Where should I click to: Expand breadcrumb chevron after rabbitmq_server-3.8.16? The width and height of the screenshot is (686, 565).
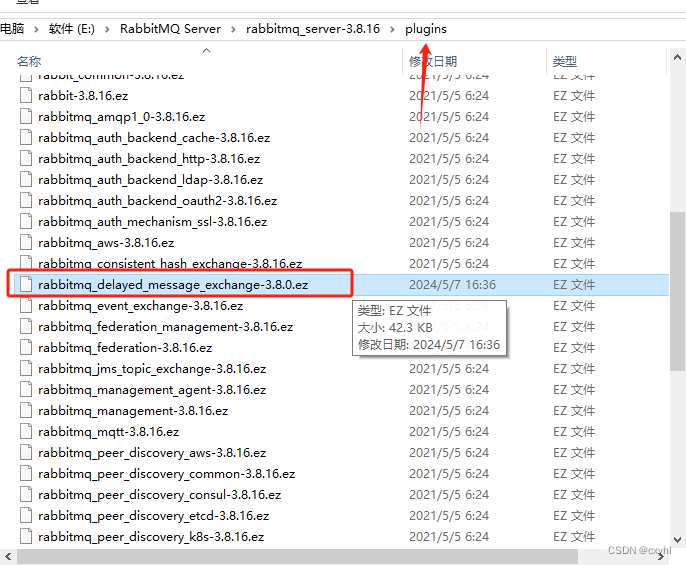392,29
